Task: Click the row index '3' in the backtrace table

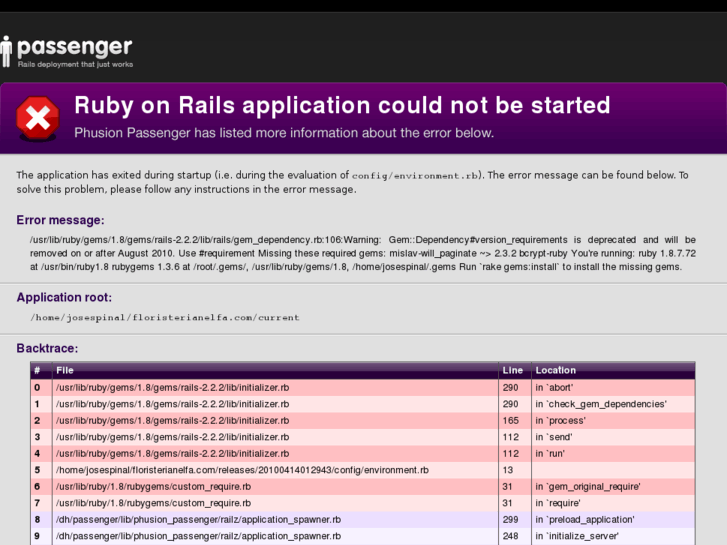Action: pos(37,437)
